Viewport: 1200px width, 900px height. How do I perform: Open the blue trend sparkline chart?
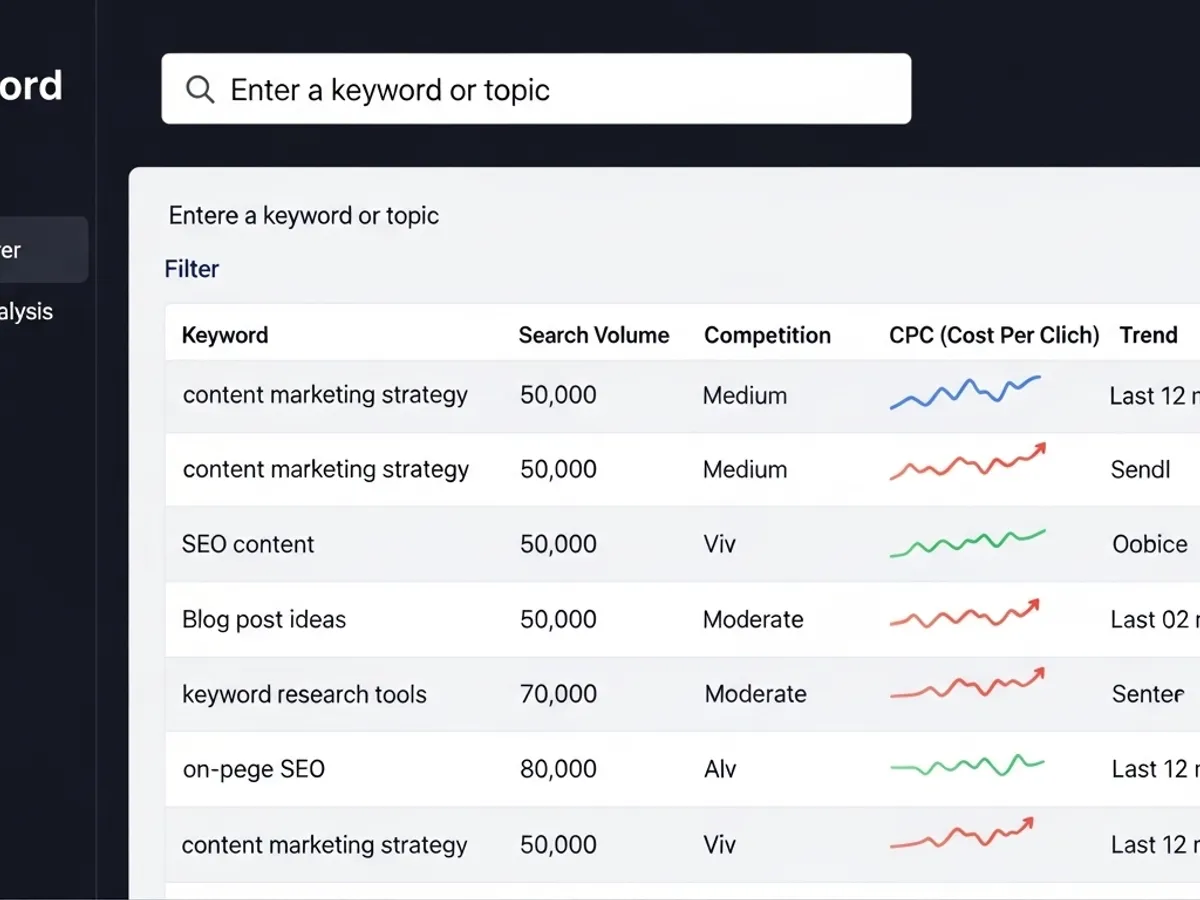point(965,392)
